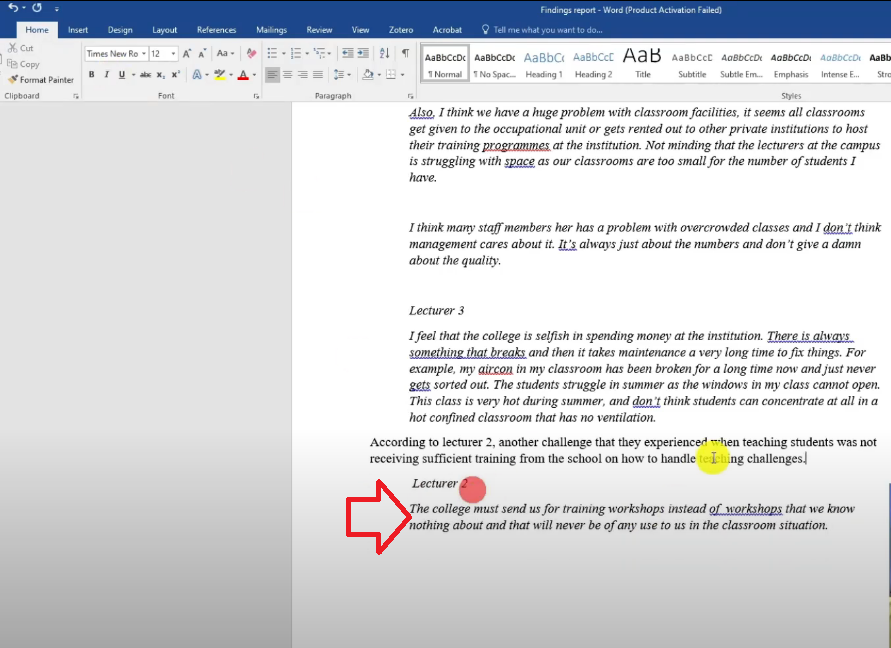Apply the Heading 1 style

coord(544,64)
